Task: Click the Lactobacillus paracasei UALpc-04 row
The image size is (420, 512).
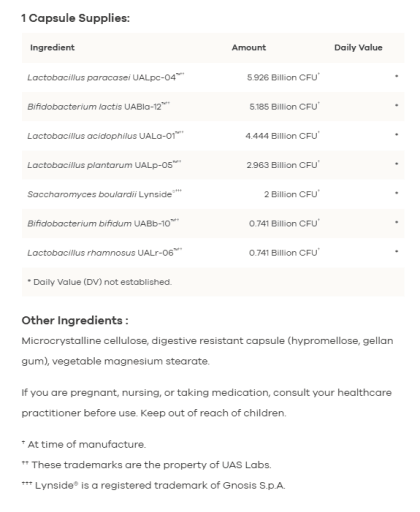Action: coord(213,77)
